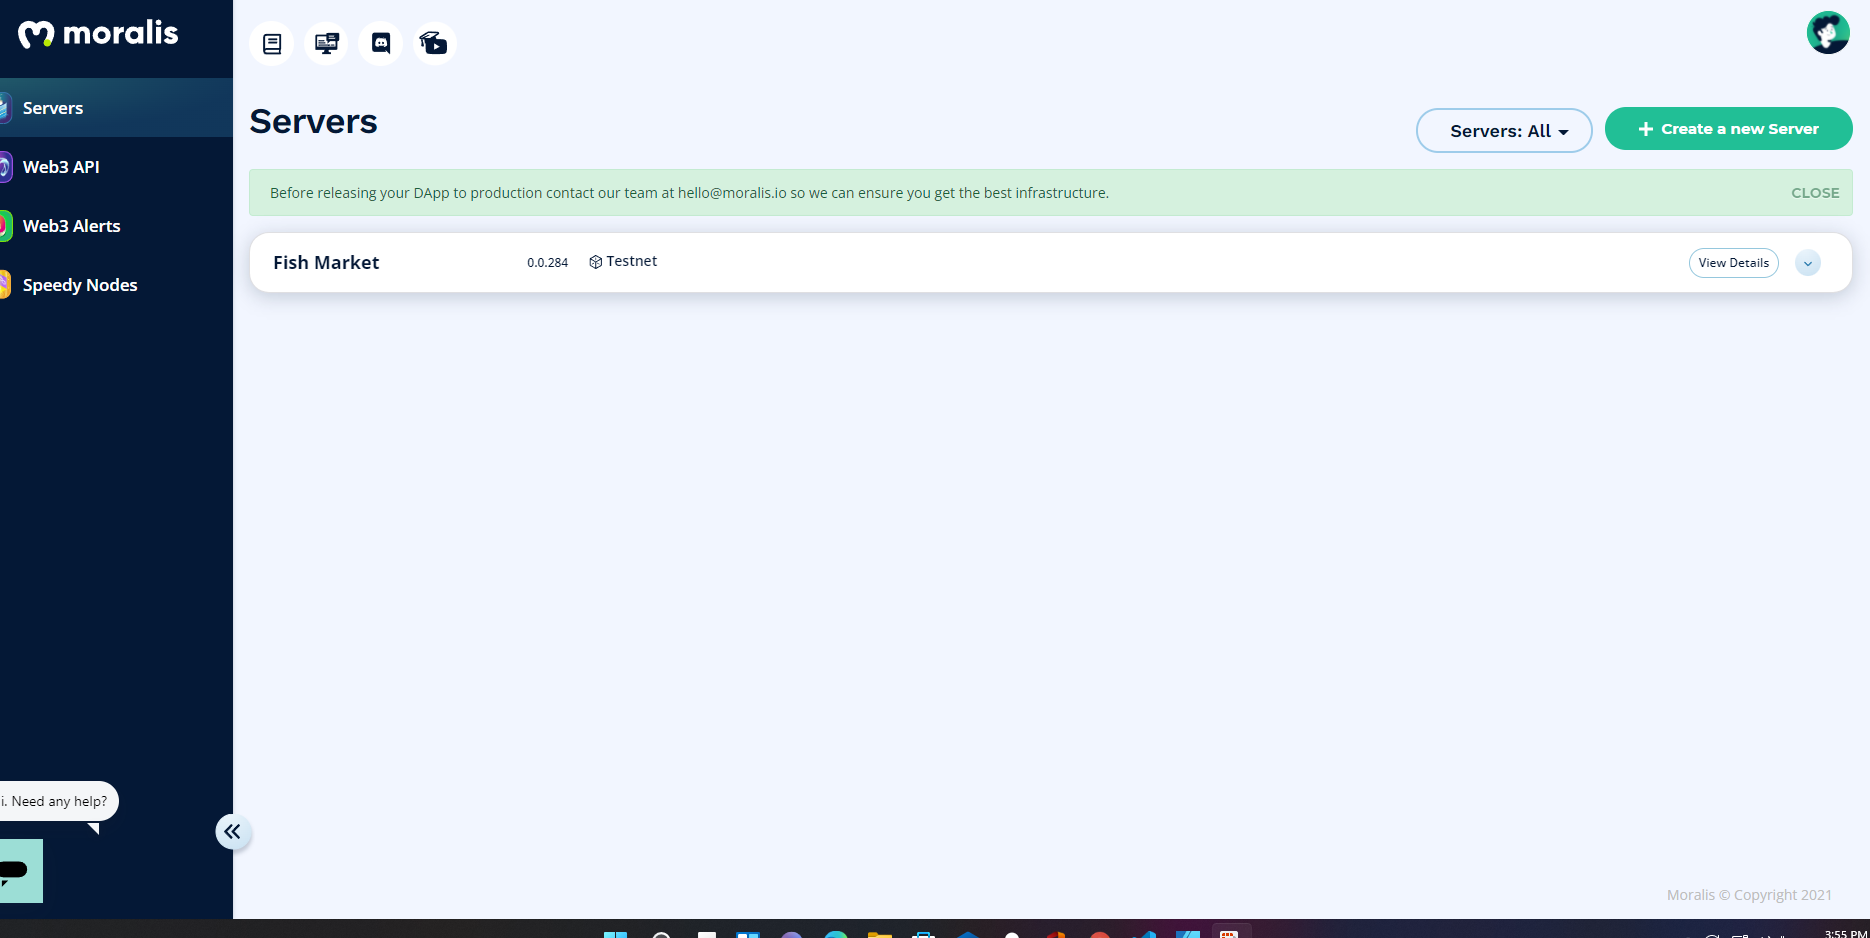
Task: Expand the Fish Market server row chevron
Action: 1808,263
